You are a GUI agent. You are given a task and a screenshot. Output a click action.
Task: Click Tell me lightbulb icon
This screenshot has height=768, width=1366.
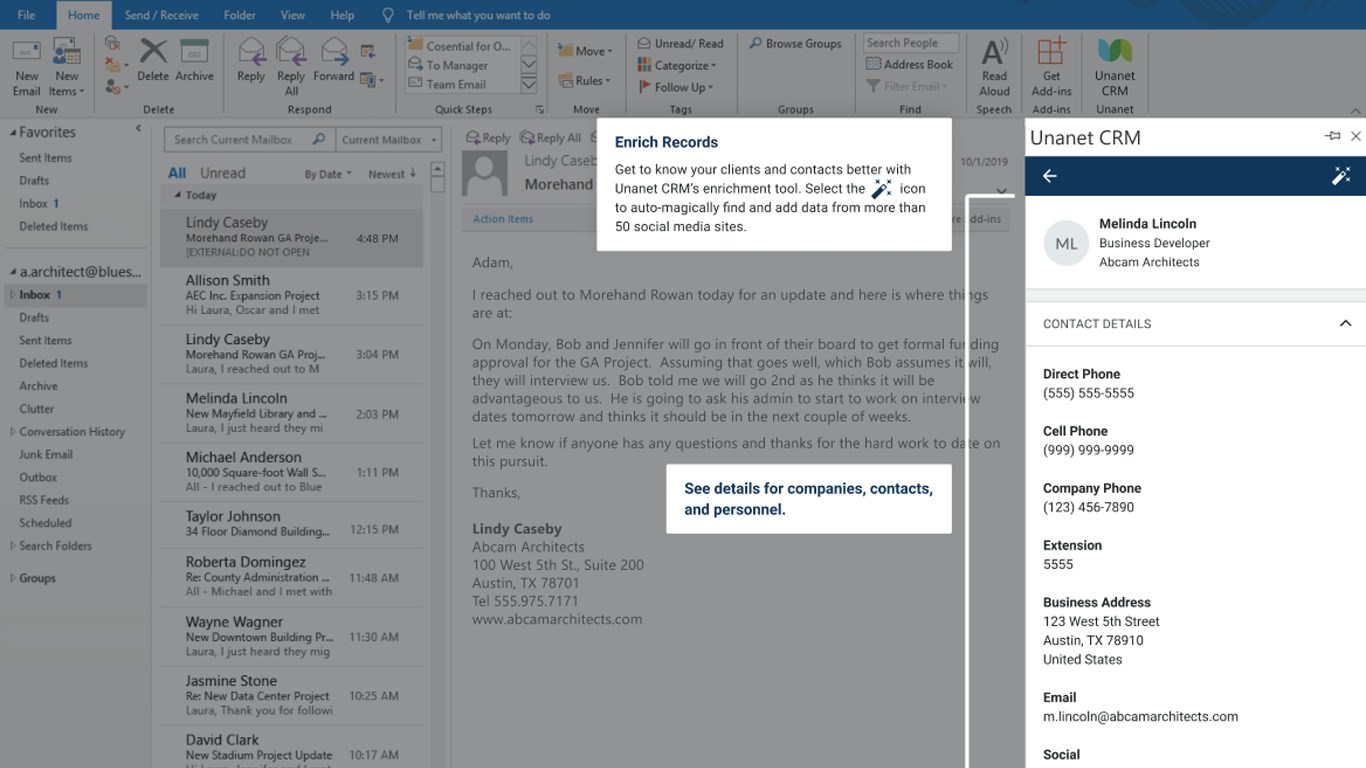pyautogui.click(x=388, y=15)
